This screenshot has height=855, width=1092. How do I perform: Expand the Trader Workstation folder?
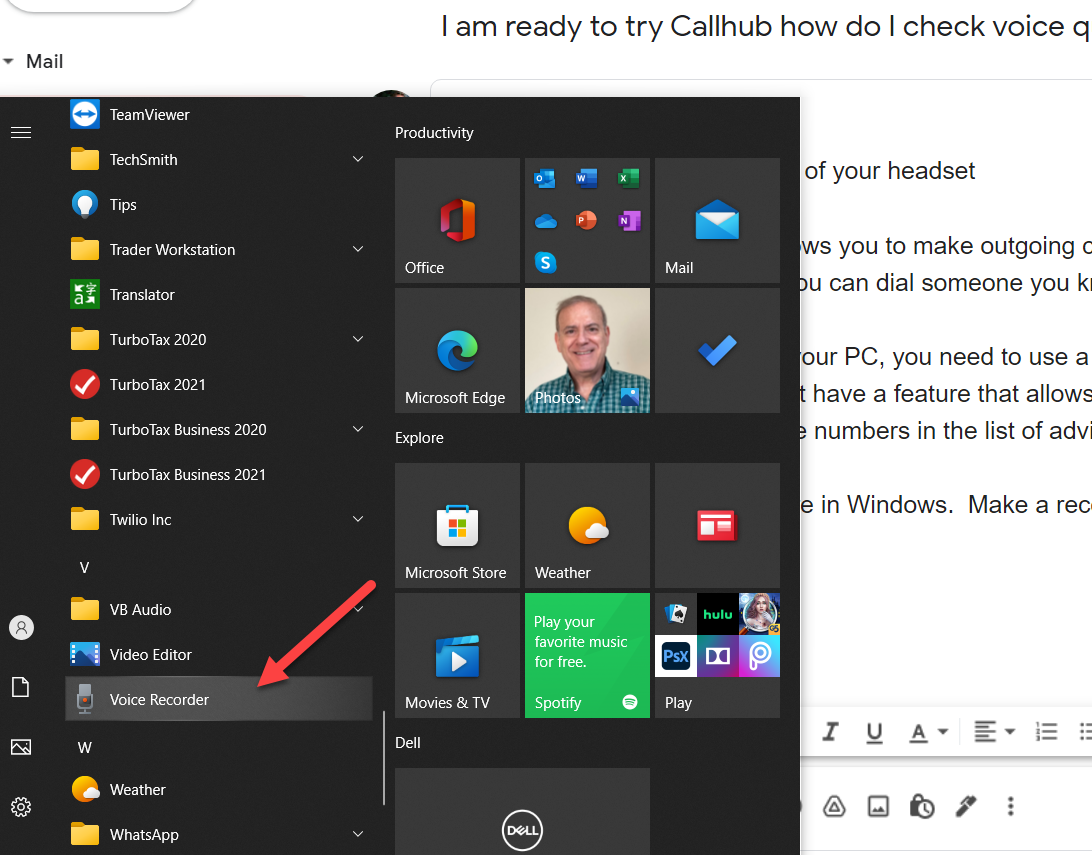(358, 249)
